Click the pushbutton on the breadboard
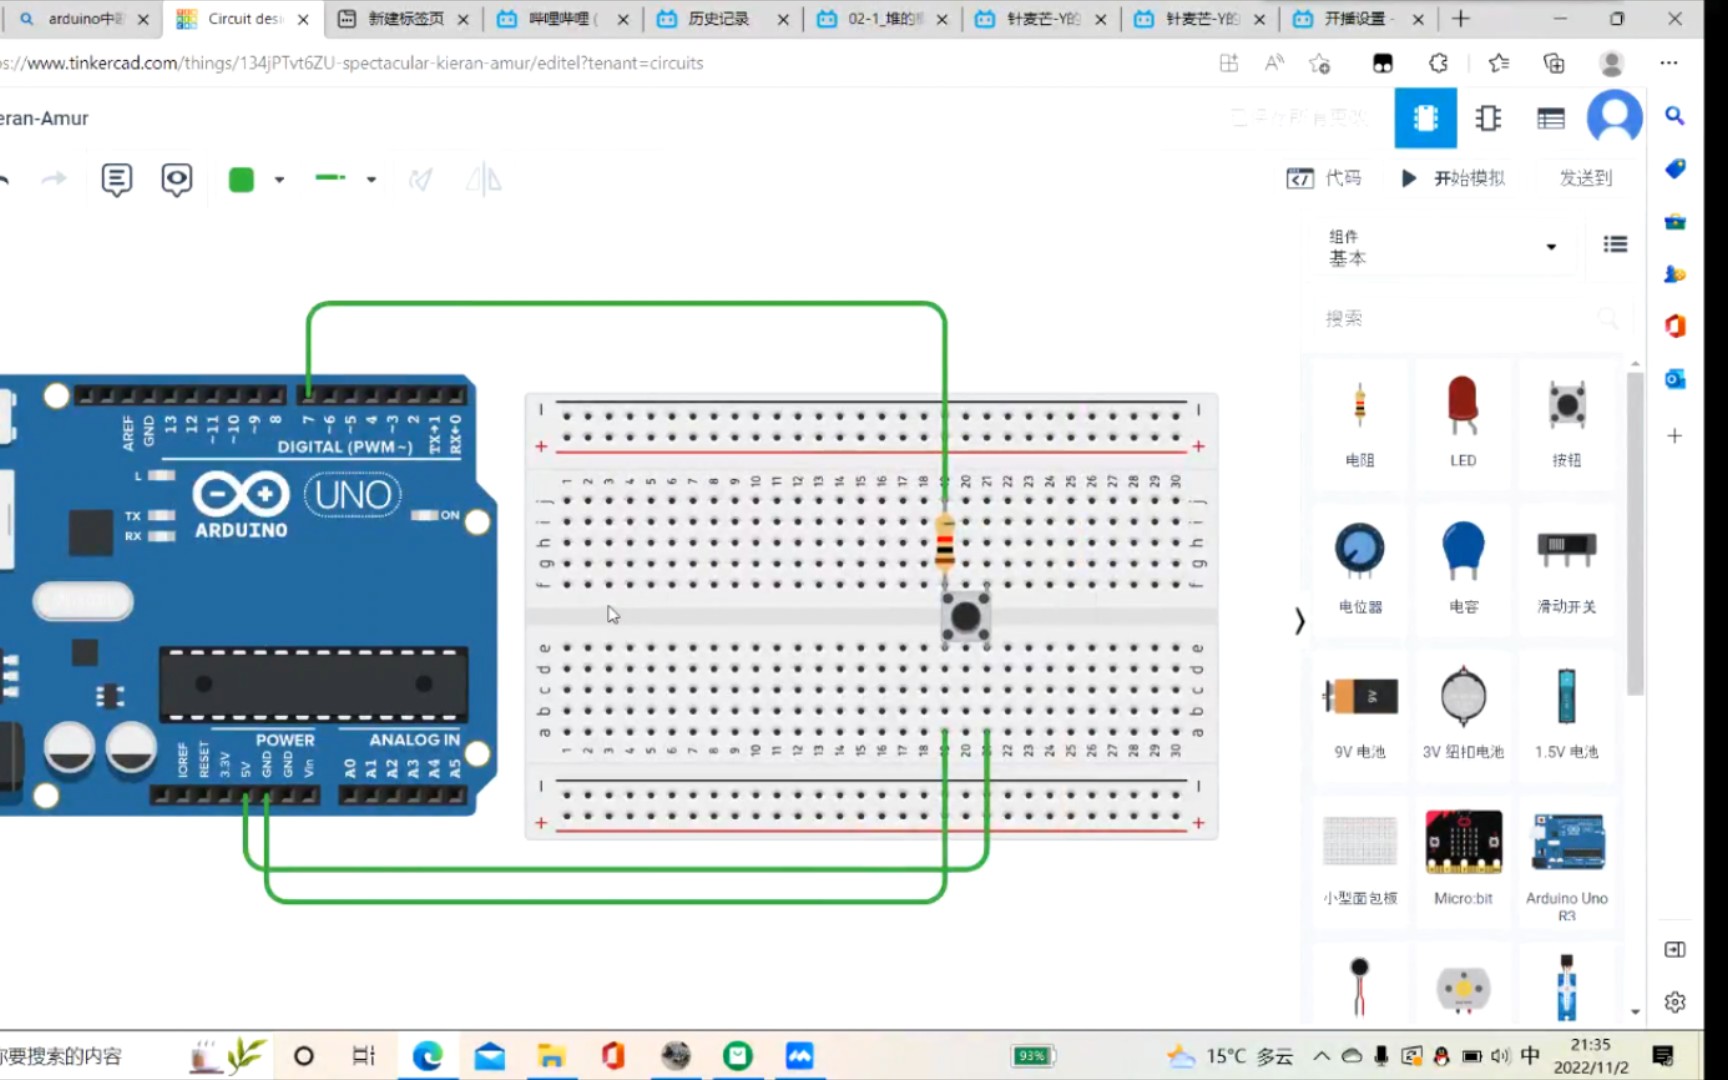Viewport: 1728px width, 1080px height. pyautogui.click(x=965, y=617)
